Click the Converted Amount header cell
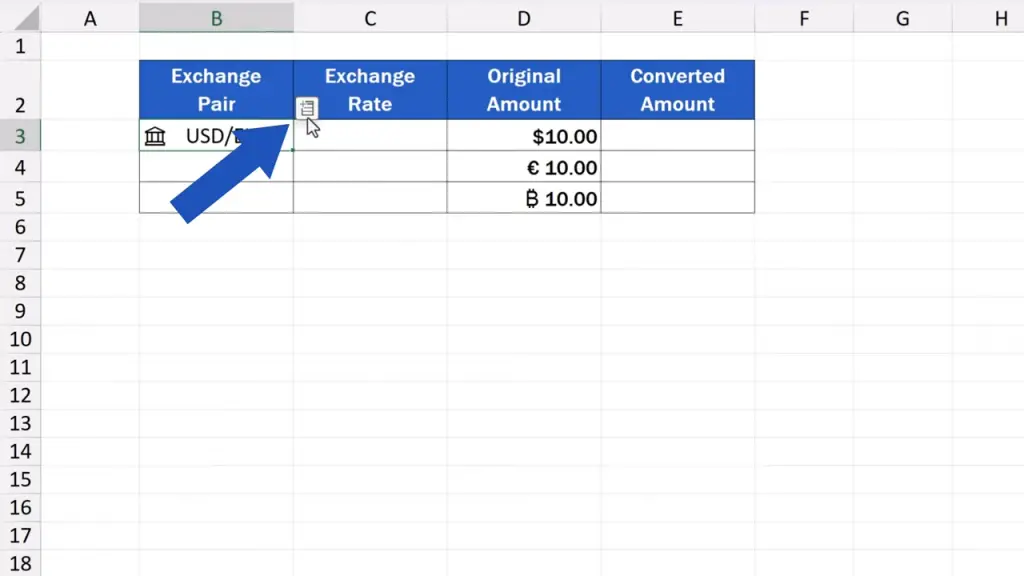 [x=677, y=90]
